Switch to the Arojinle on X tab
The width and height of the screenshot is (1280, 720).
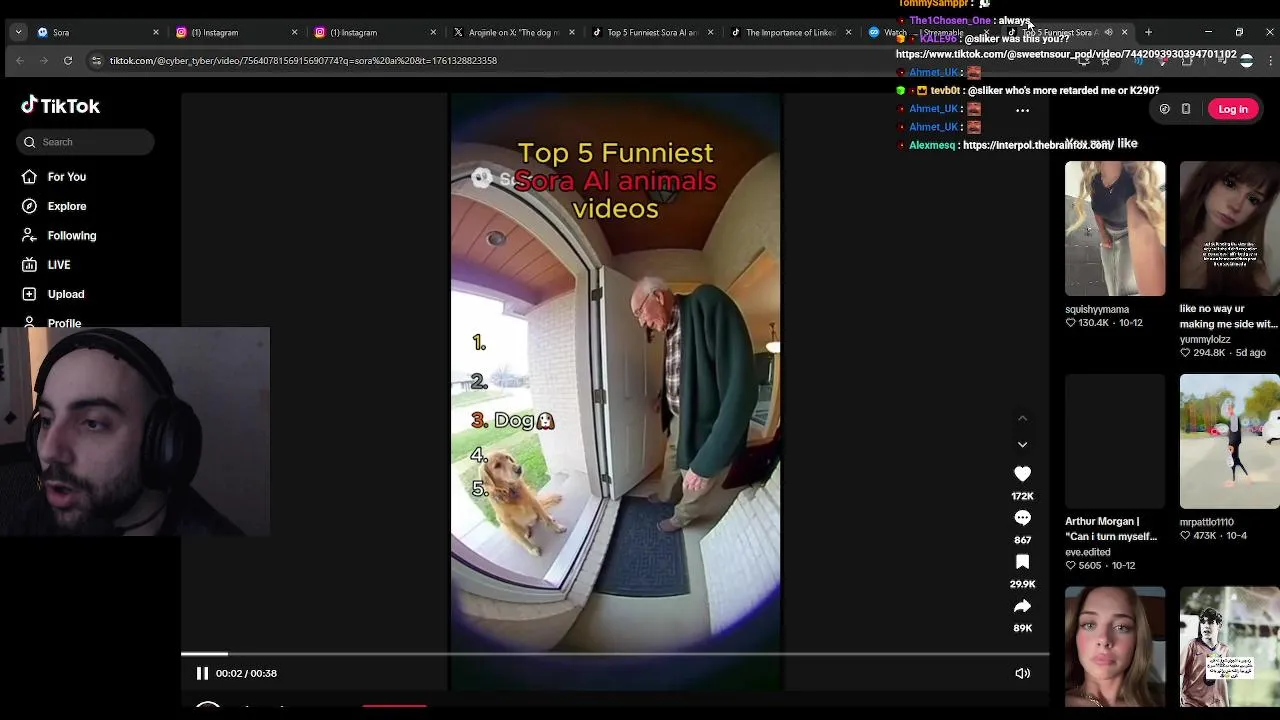point(513,32)
